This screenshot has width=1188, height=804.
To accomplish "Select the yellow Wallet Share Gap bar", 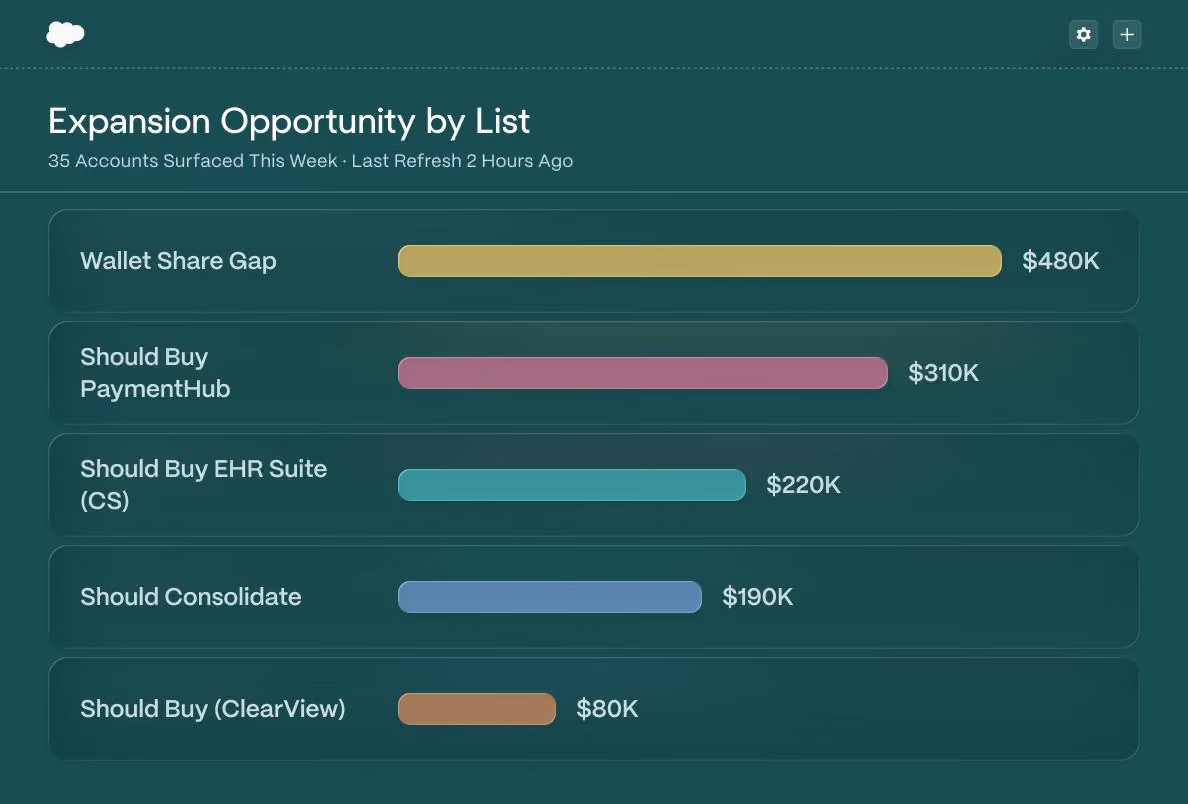I will 699,261.
